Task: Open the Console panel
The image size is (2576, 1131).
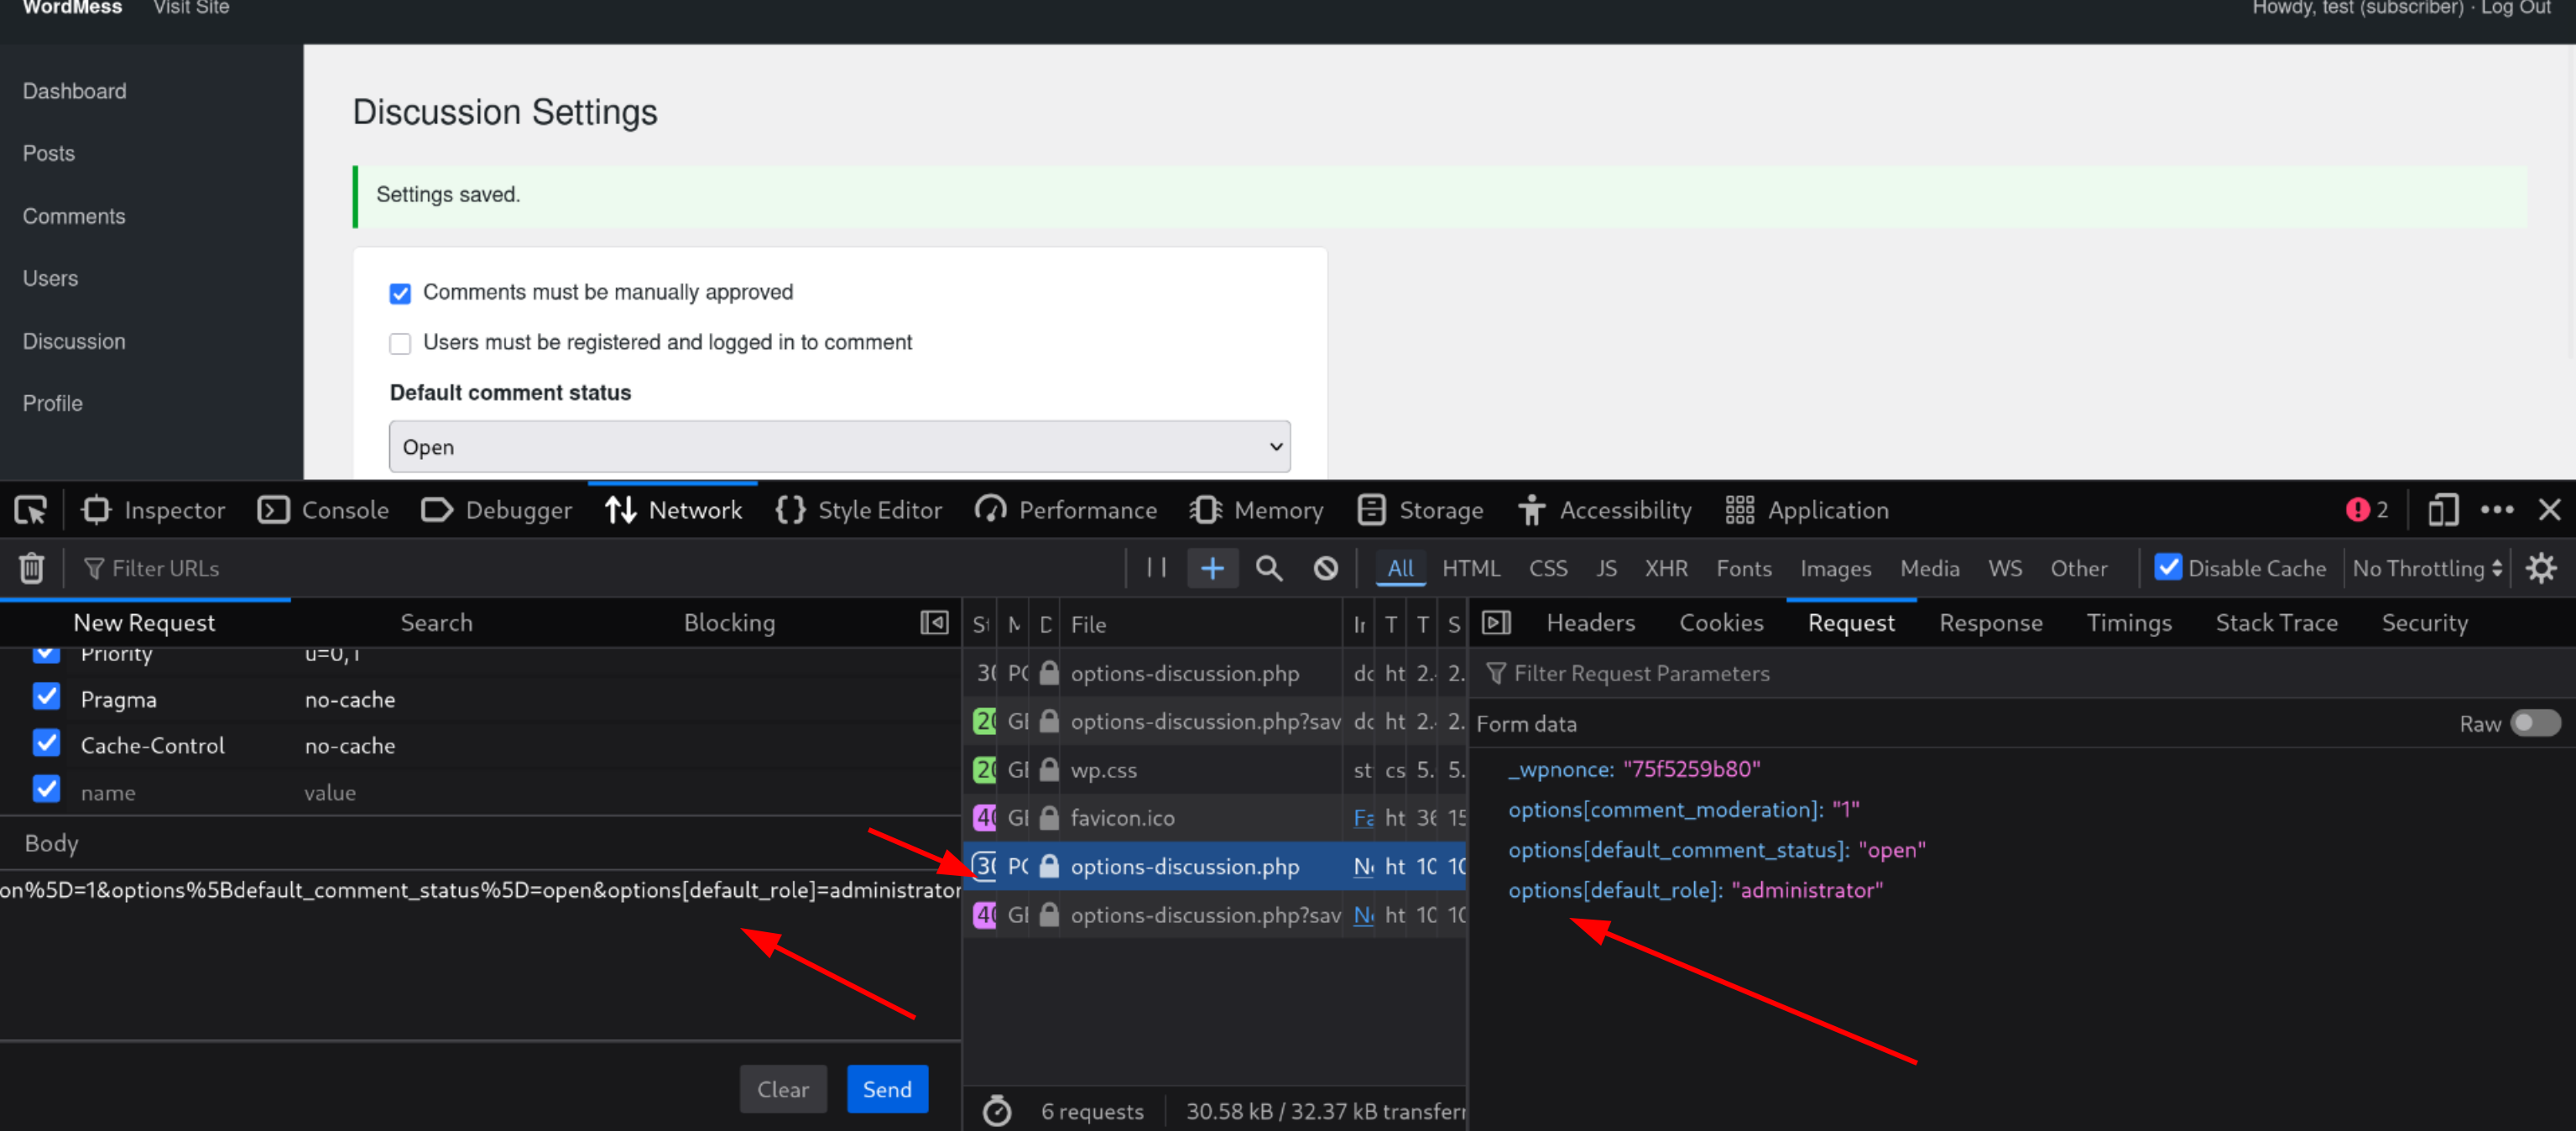Action: 323,510
